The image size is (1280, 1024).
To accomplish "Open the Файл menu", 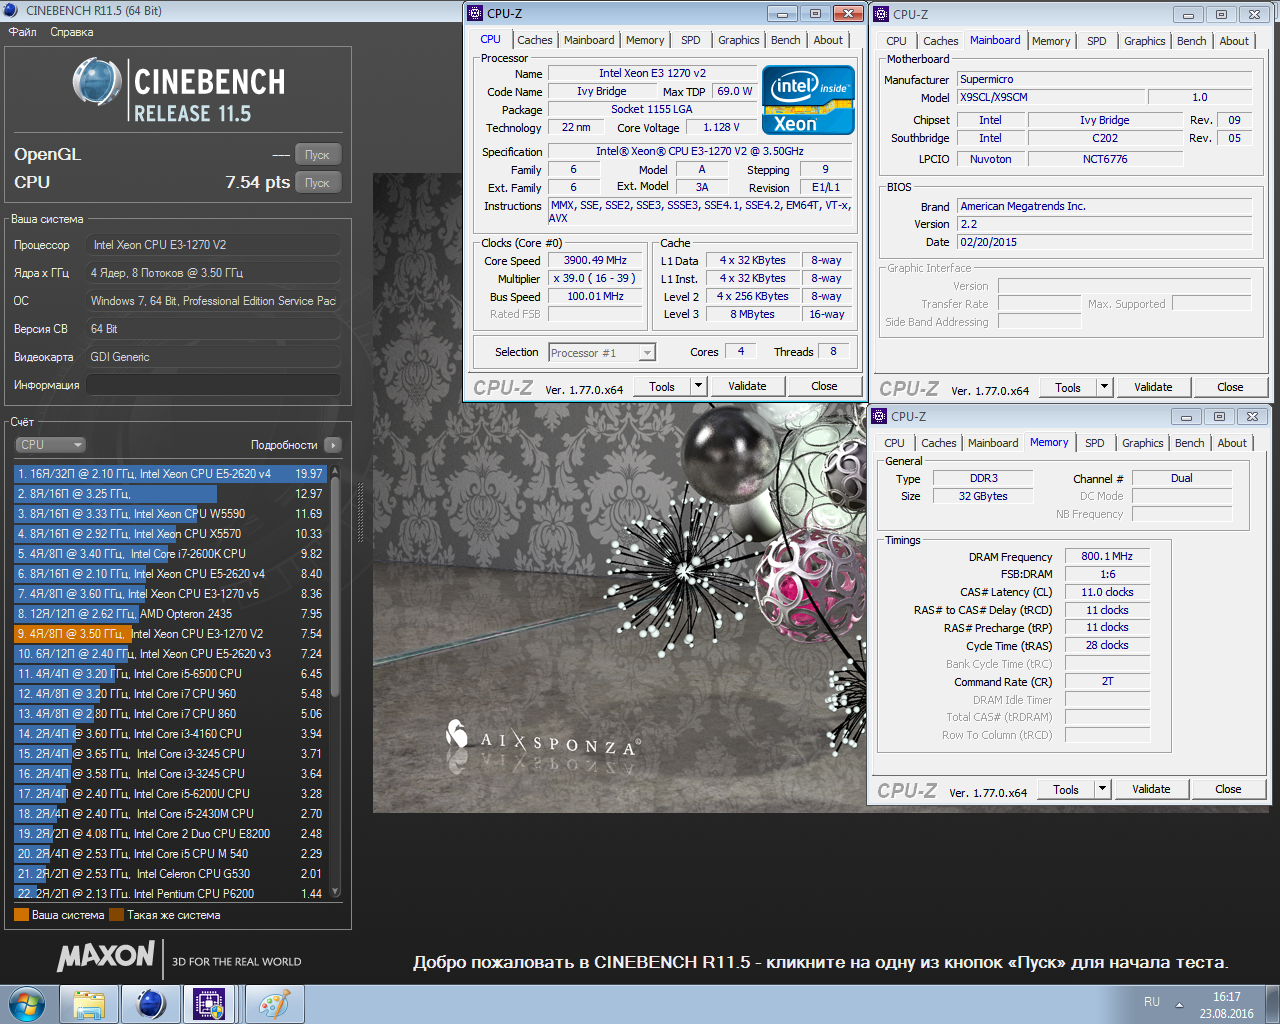I will click(23, 32).
